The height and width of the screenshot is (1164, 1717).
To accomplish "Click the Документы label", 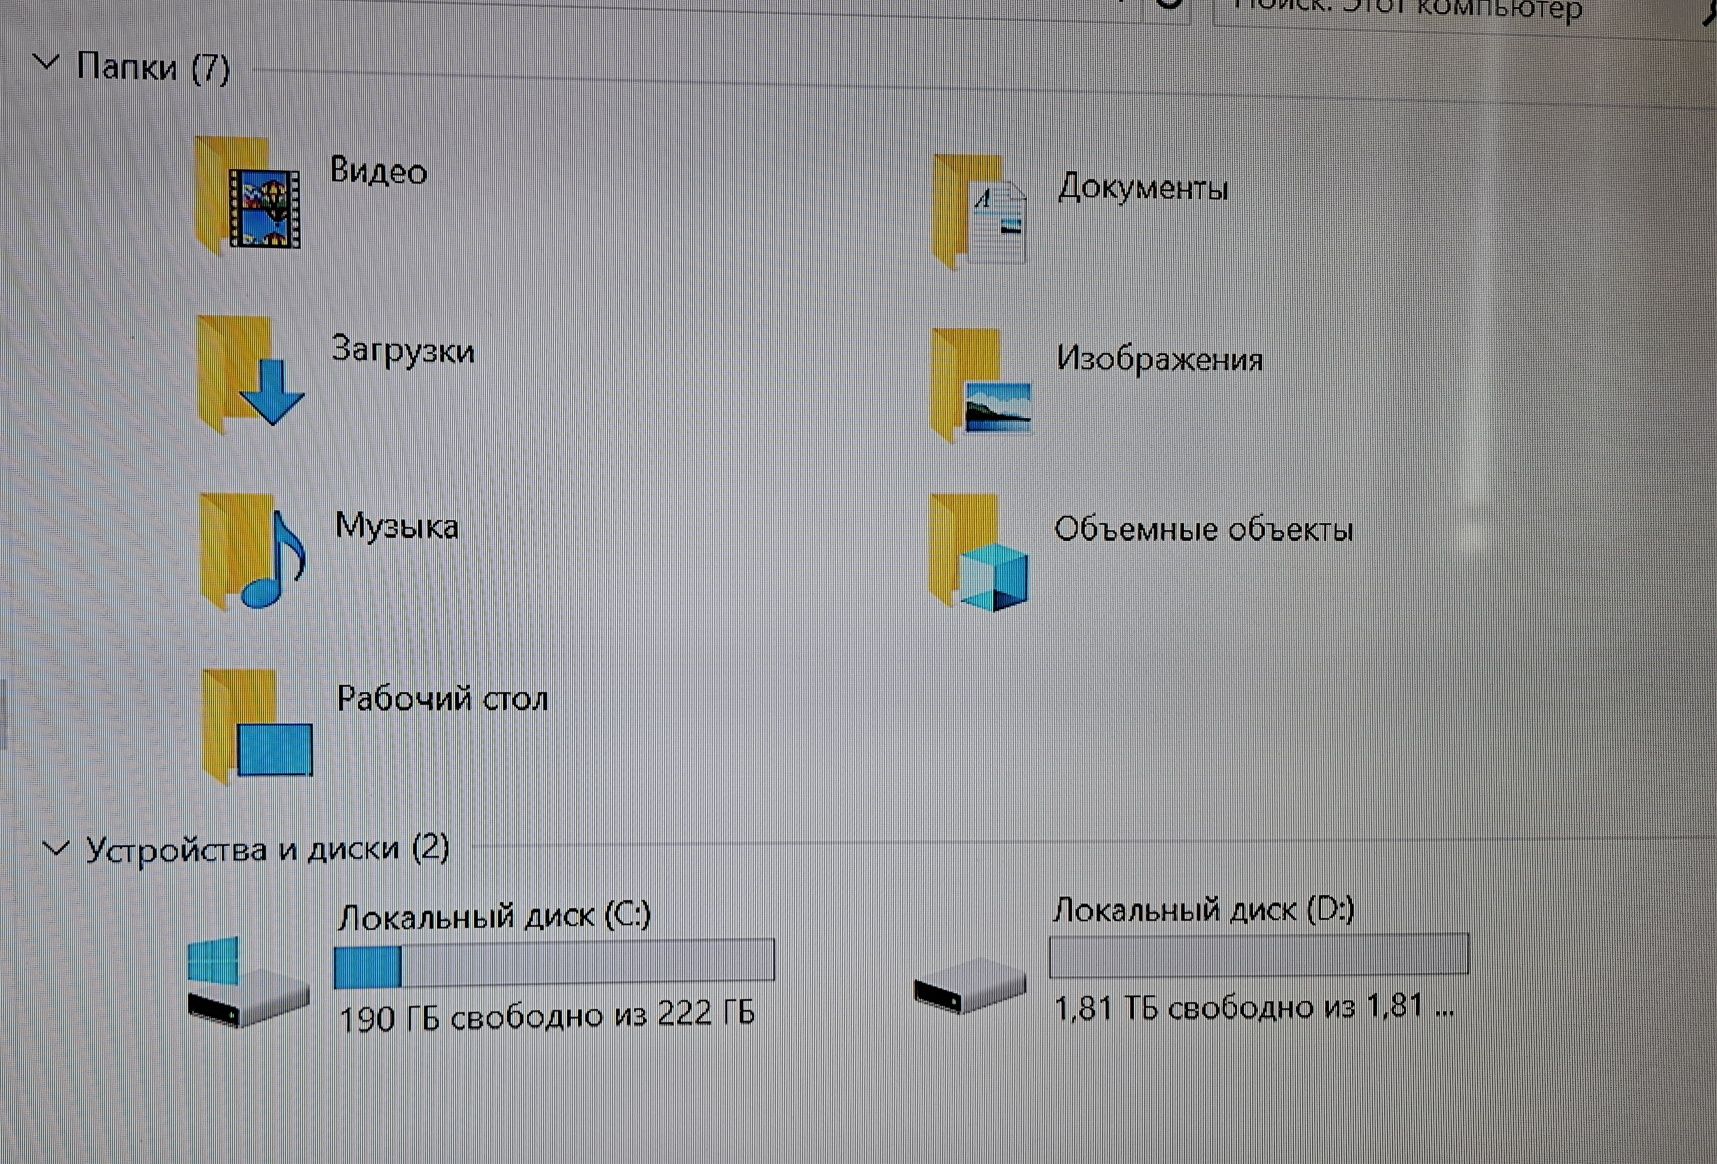I will click(1143, 187).
